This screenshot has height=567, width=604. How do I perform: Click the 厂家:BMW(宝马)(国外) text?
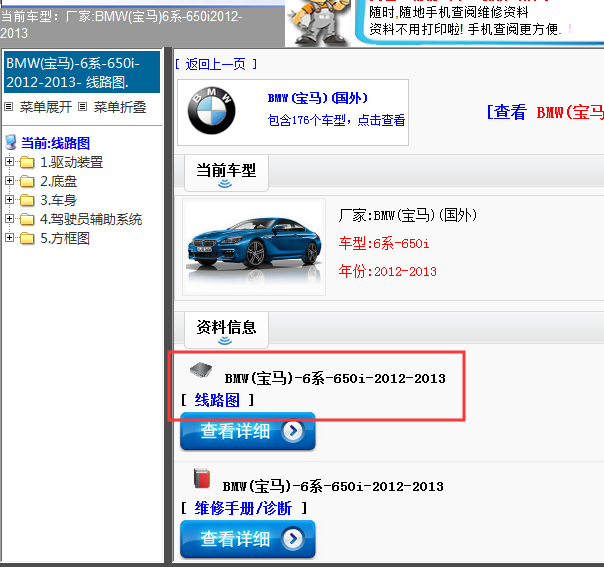[x=408, y=215]
